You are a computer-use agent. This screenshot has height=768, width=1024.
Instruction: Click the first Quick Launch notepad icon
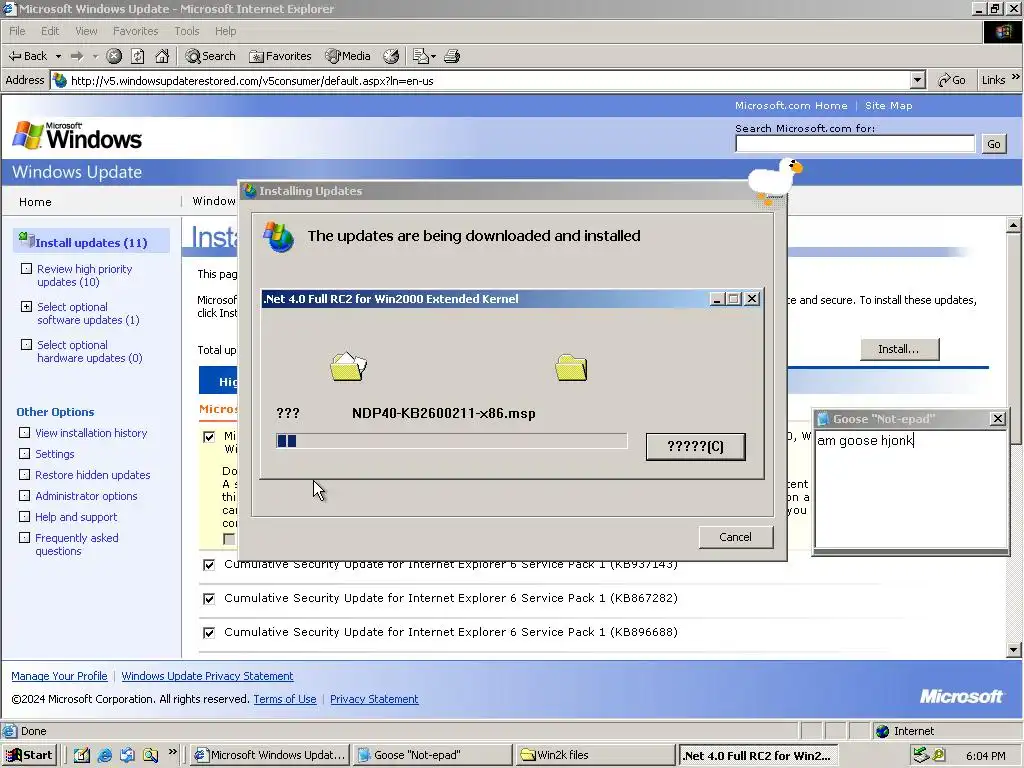pos(82,755)
